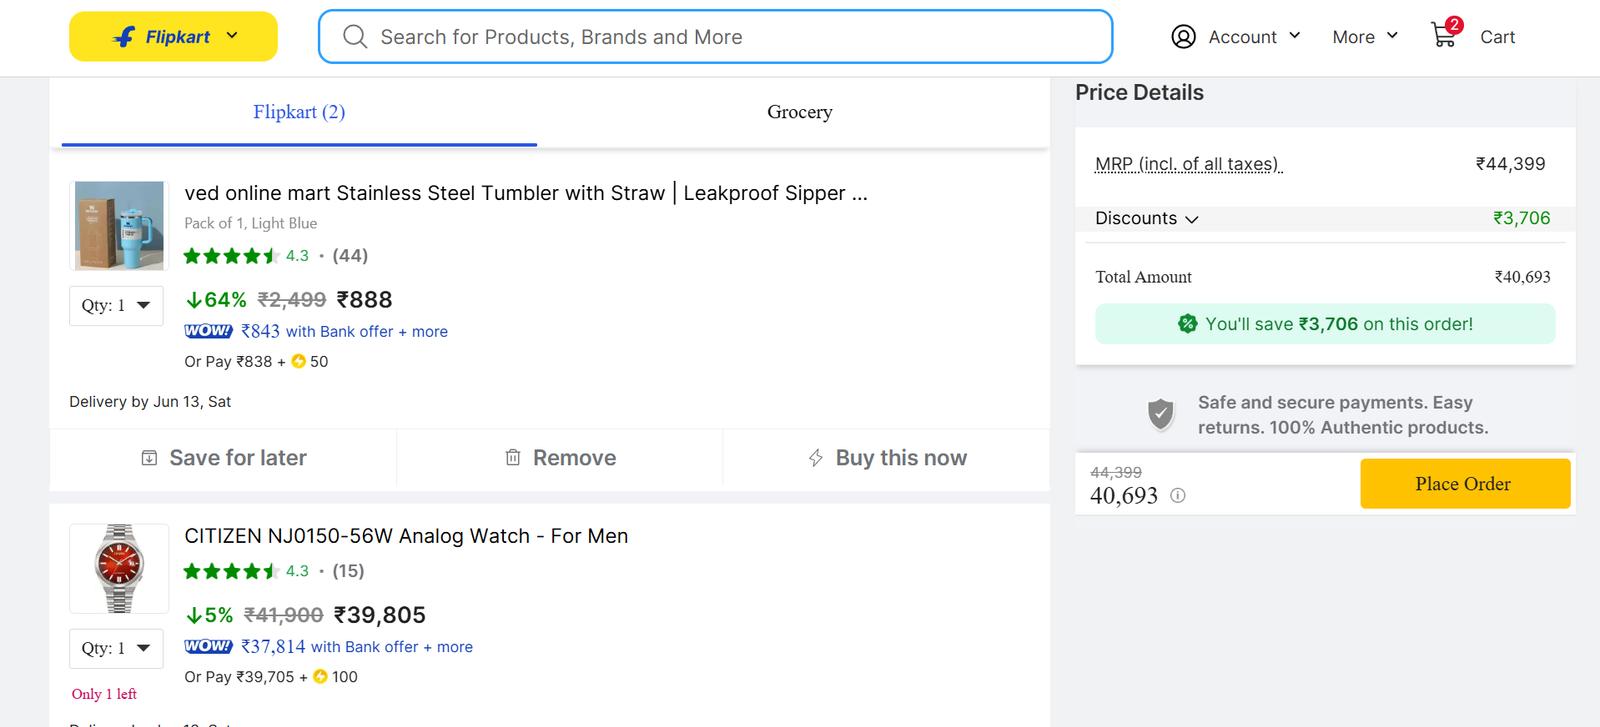Image resolution: width=1600 pixels, height=727 pixels.
Task: Click the SuperCoin icon next to 100
Action: click(x=320, y=677)
